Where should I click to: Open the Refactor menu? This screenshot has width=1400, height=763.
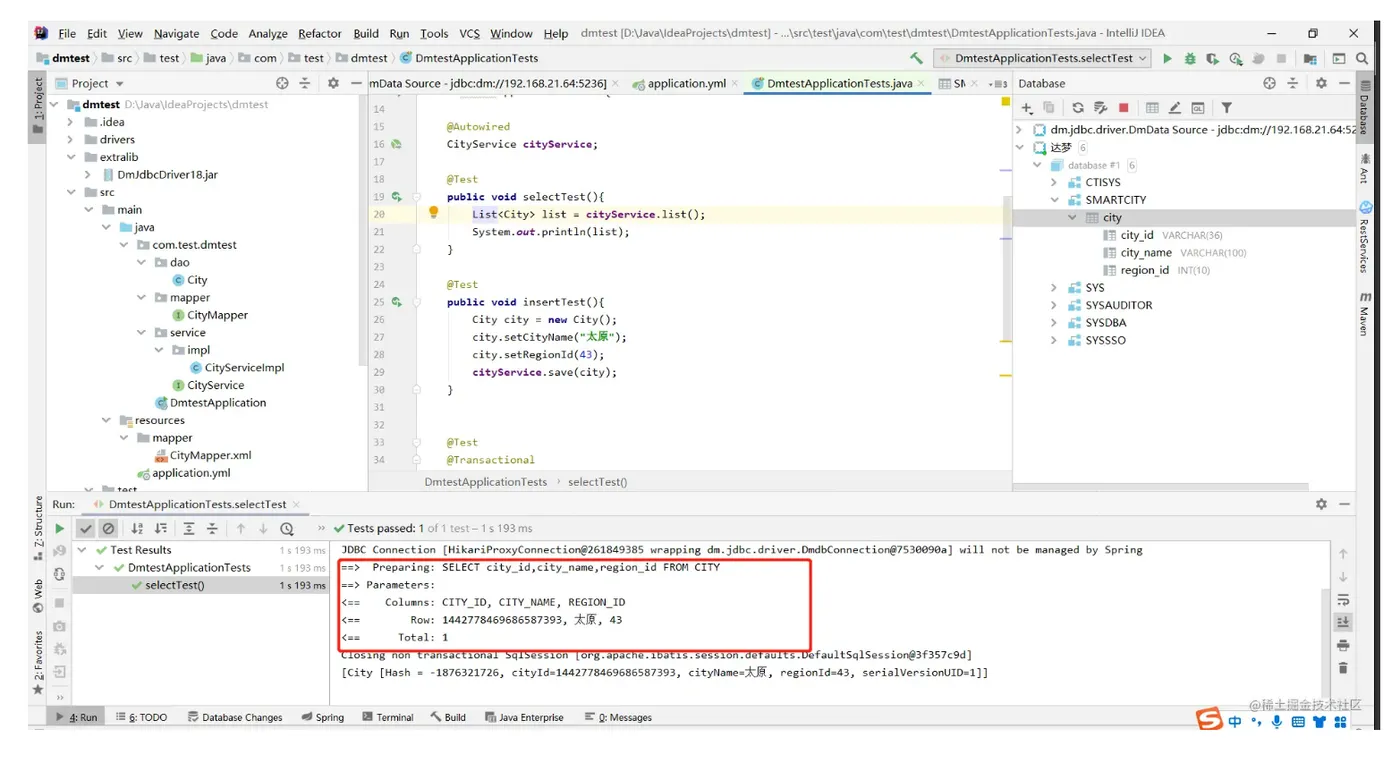[320, 33]
